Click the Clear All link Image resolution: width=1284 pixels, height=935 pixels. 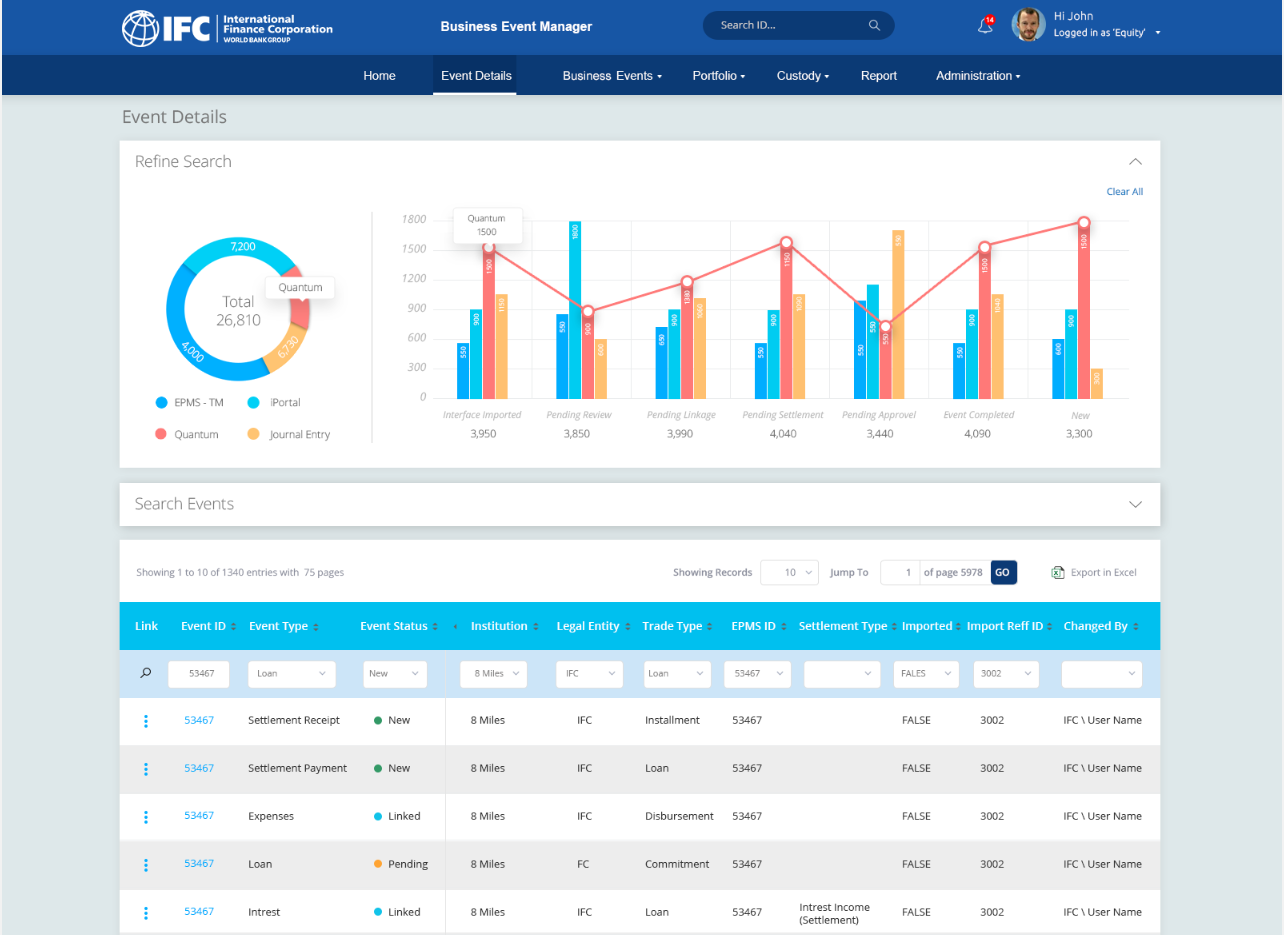click(1124, 192)
